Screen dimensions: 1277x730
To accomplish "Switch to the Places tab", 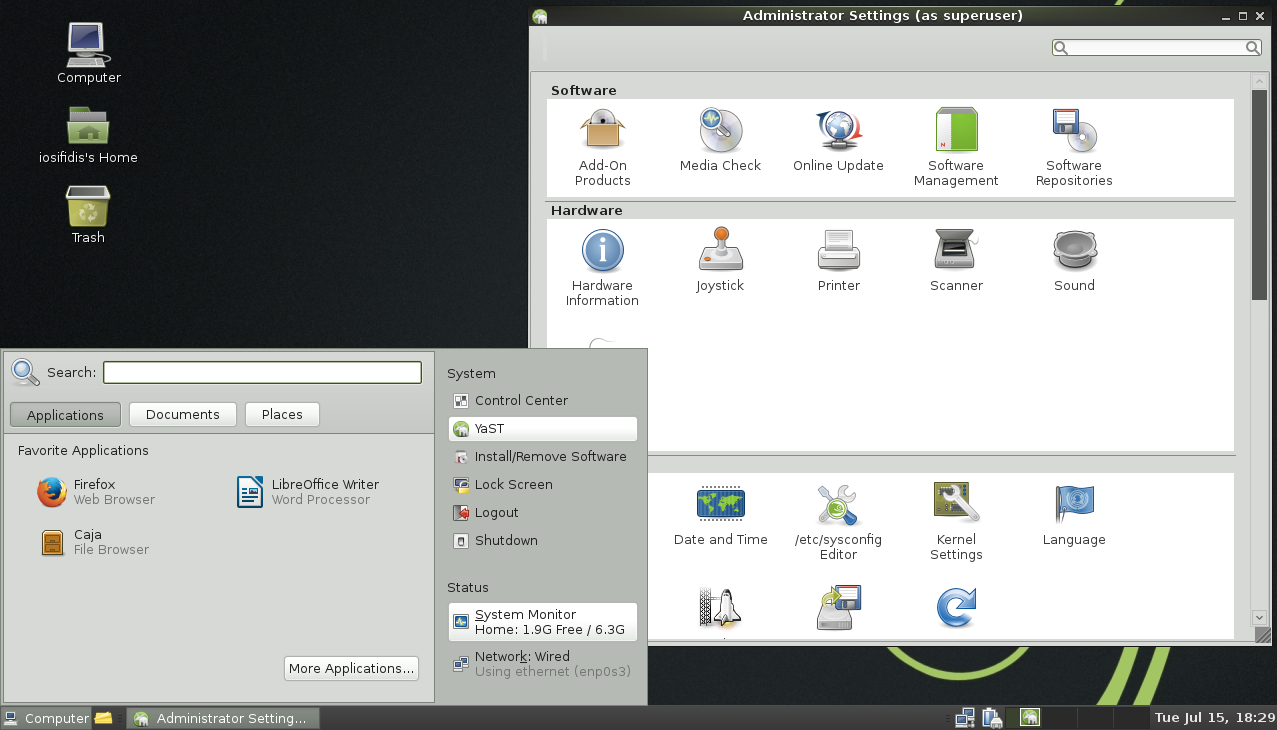I will [x=282, y=414].
